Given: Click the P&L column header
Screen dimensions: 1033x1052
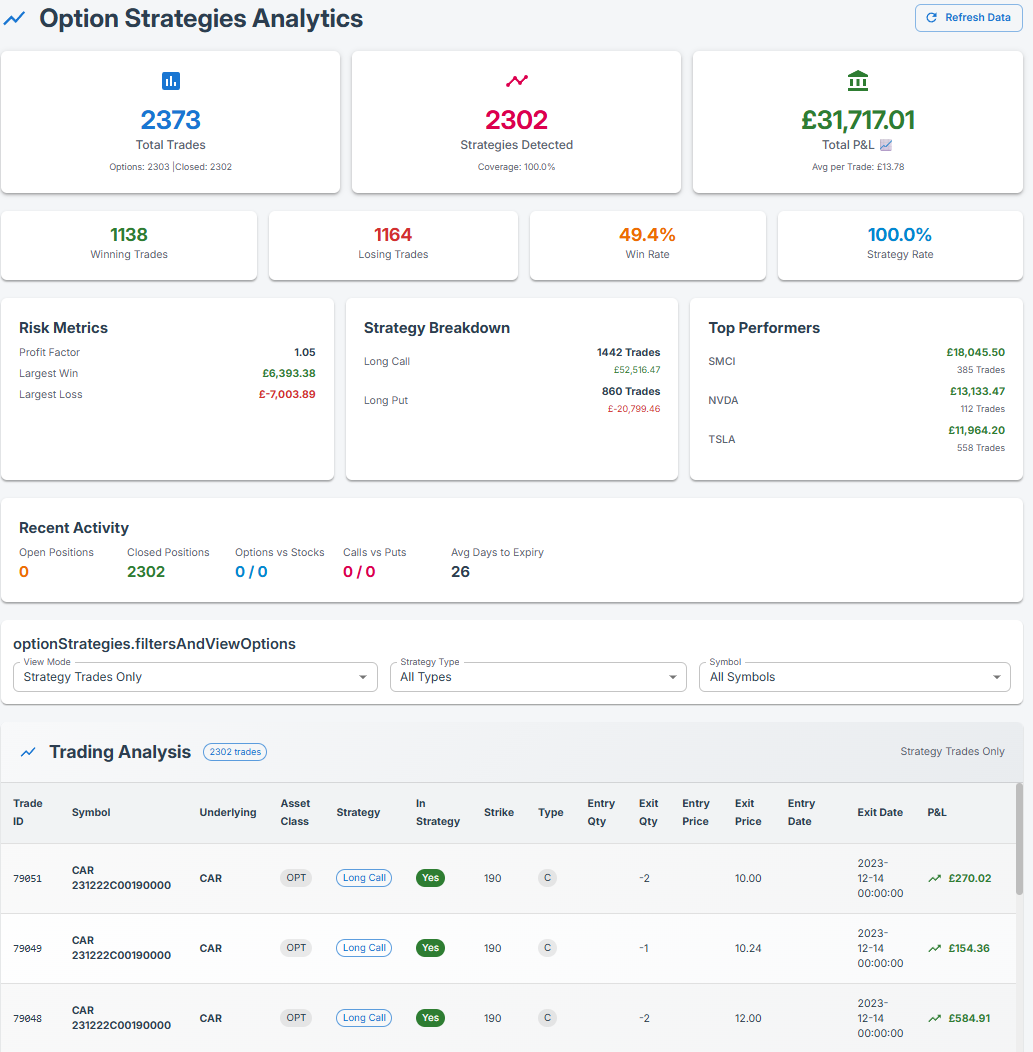Looking at the screenshot, I should pos(937,812).
